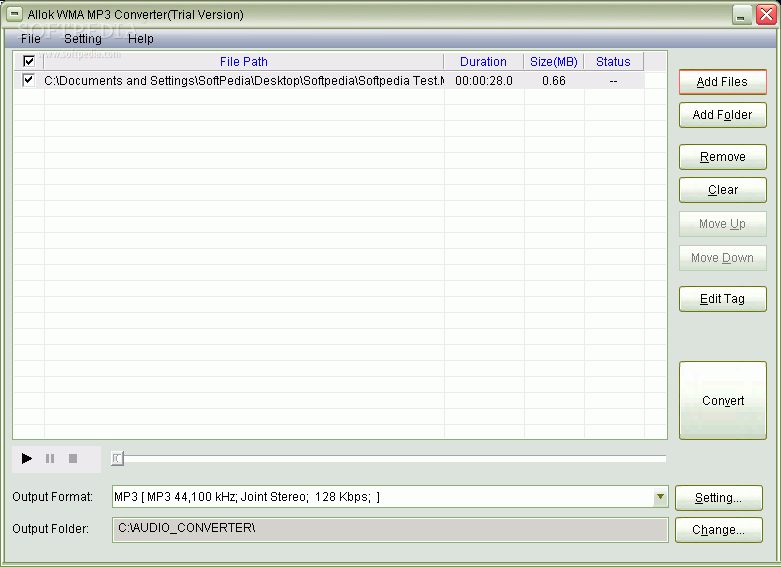The height and width of the screenshot is (567, 781).
Task: Minimize the Allok converter window
Action: click(741, 15)
